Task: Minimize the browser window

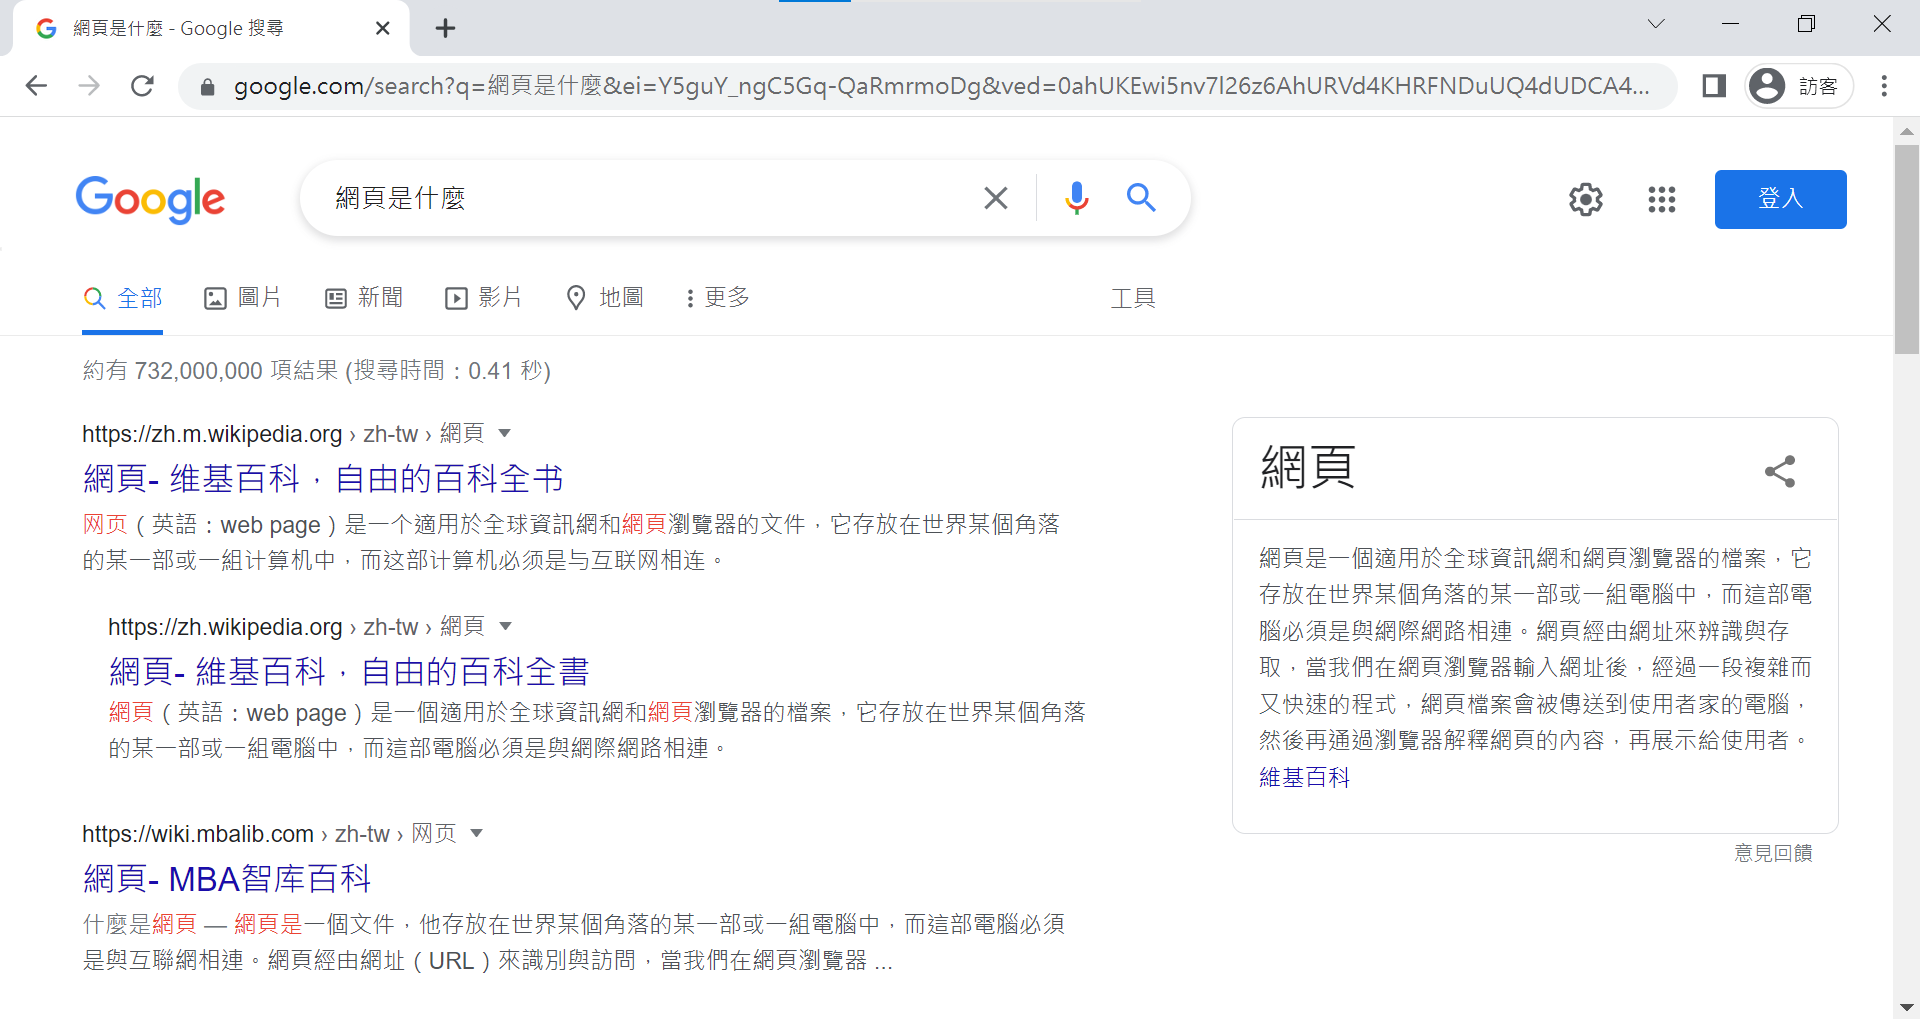Action: (x=1731, y=24)
